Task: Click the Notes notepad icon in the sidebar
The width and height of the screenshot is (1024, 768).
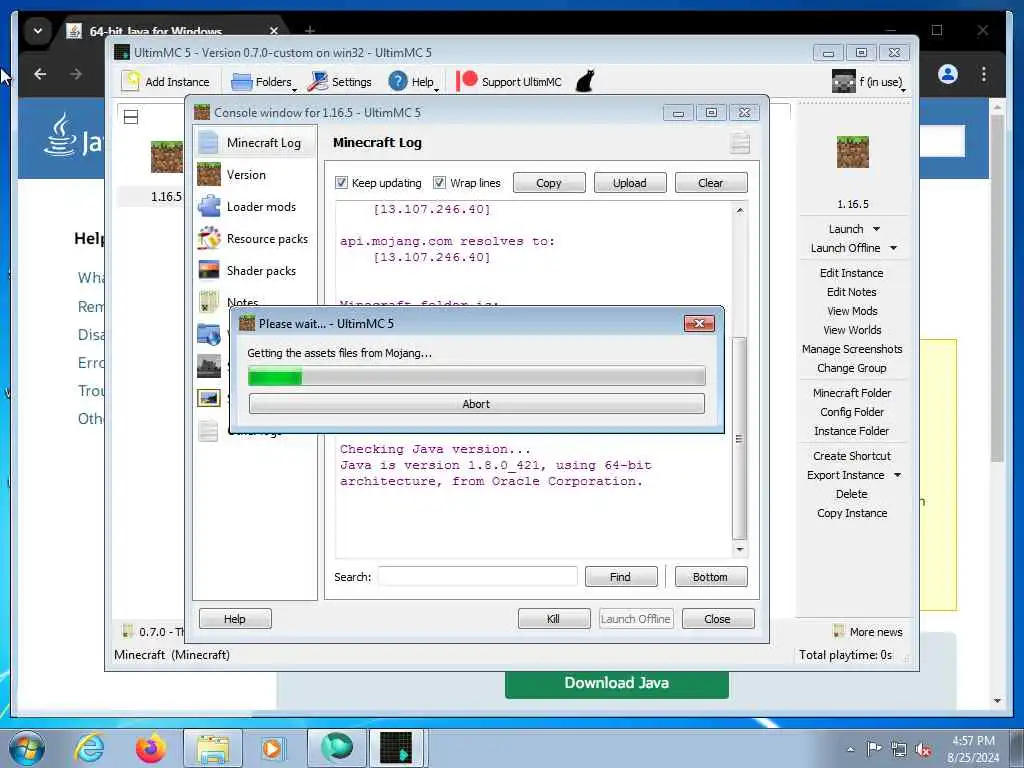Action: pos(209,302)
